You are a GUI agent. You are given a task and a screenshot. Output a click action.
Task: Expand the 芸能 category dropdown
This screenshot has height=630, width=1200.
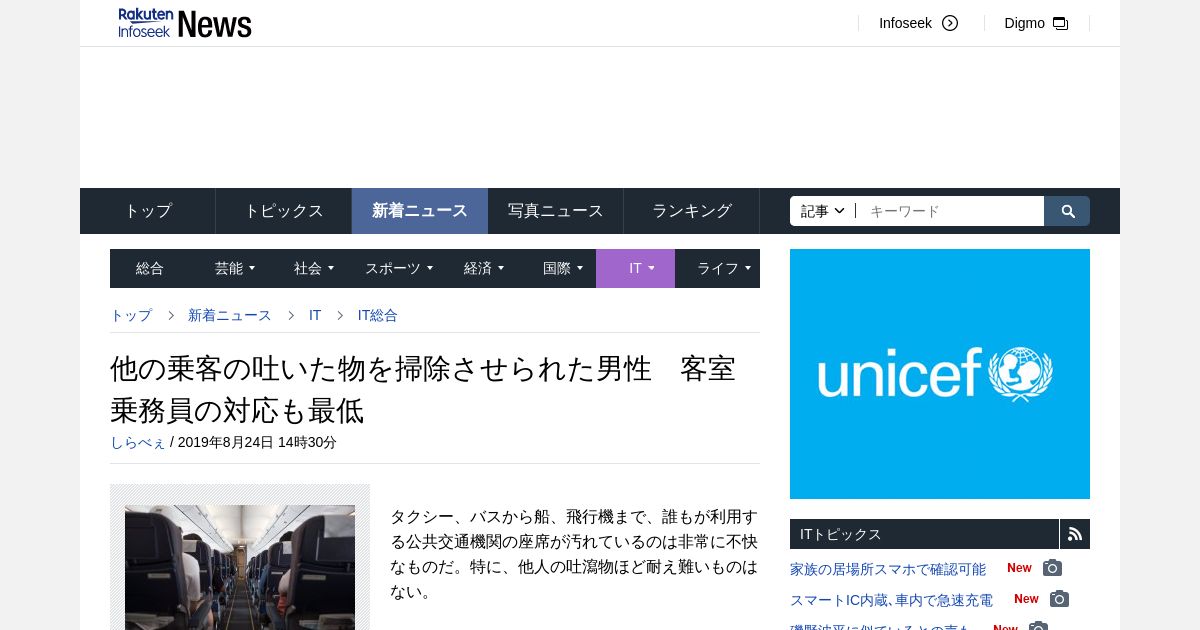point(235,268)
